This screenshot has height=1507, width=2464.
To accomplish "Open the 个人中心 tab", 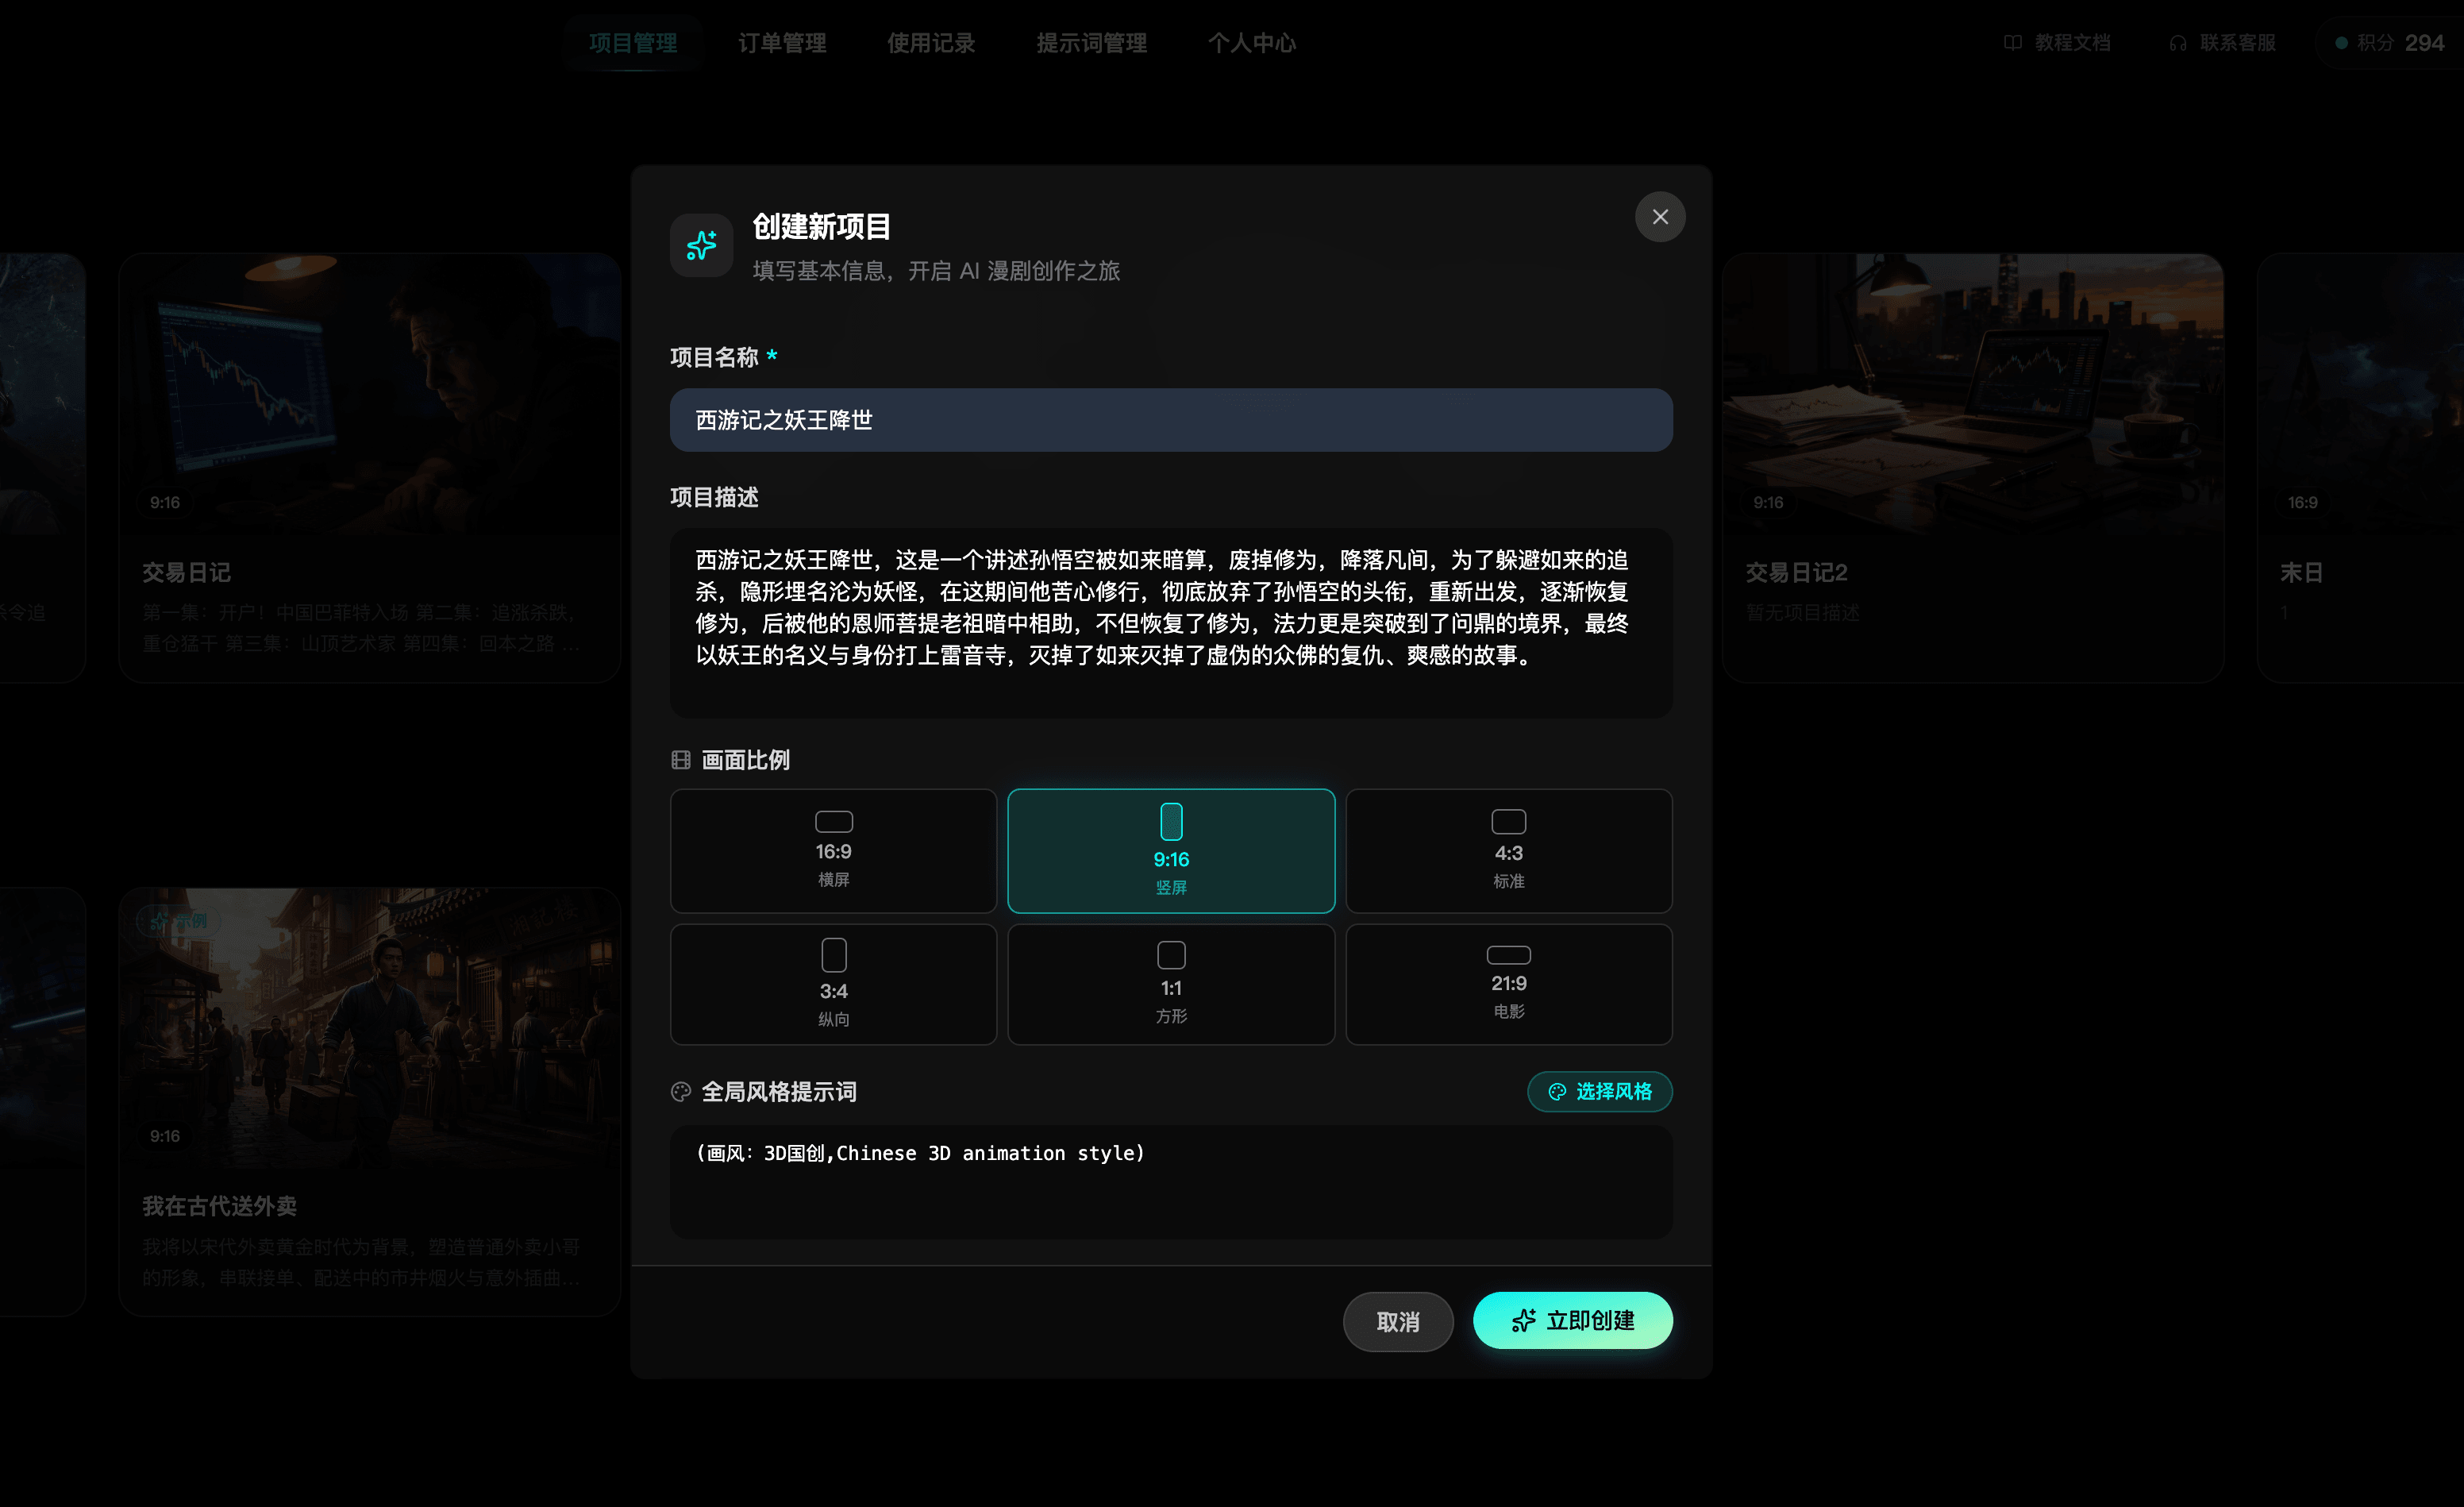I will 1252,43.
